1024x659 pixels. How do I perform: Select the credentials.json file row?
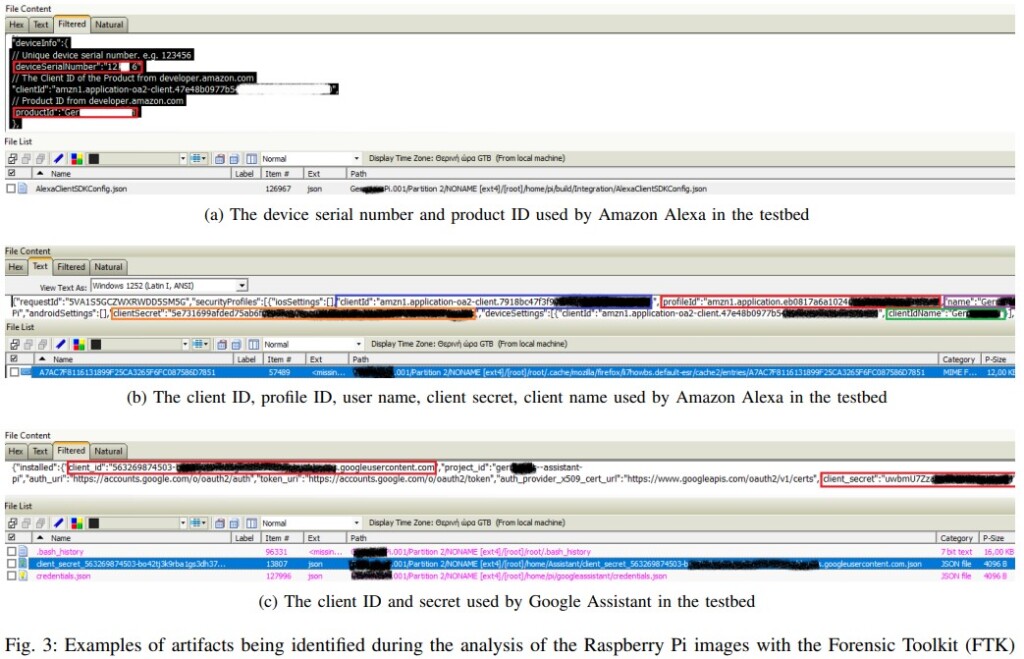coord(509,576)
